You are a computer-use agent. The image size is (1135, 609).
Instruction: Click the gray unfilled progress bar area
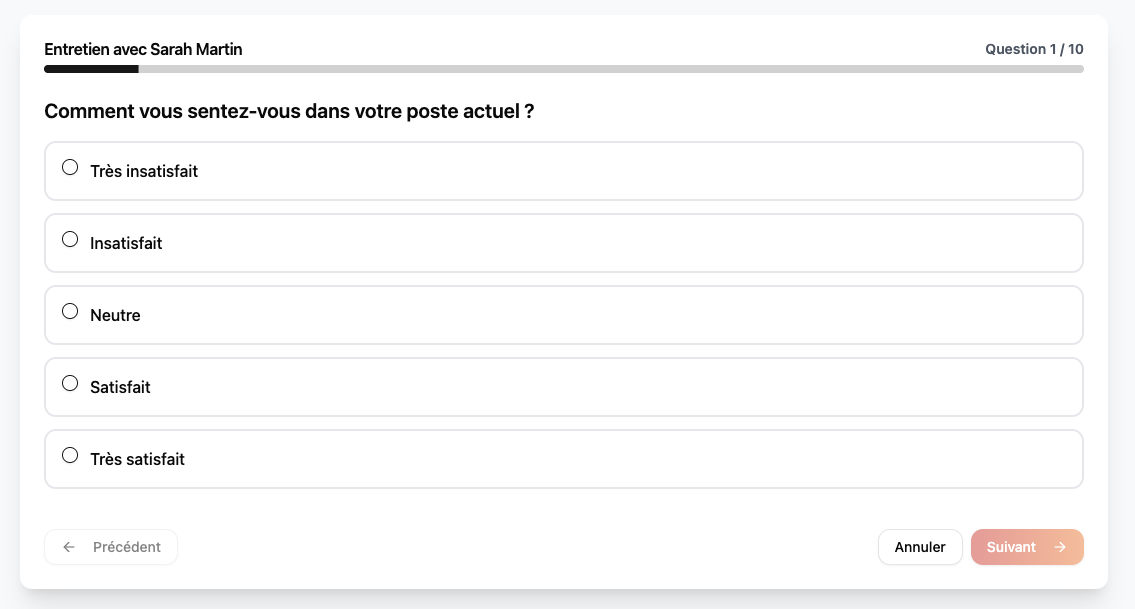pyautogui.click(x=610, y=69)
